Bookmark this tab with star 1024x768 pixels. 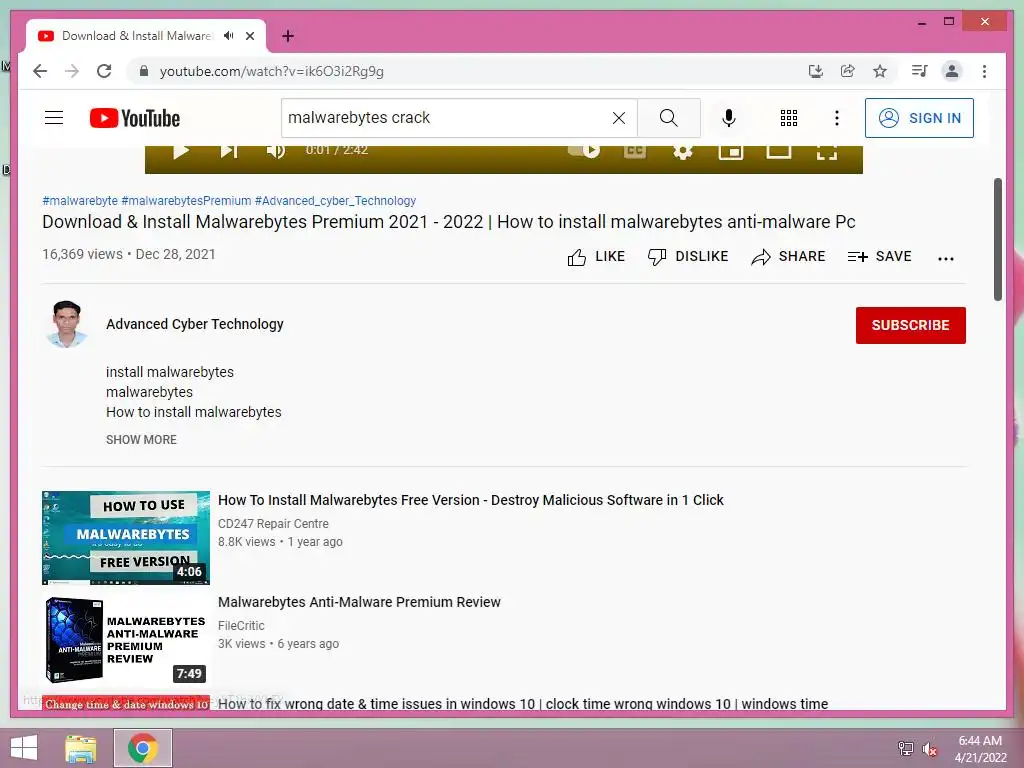[x=880, y=71]
